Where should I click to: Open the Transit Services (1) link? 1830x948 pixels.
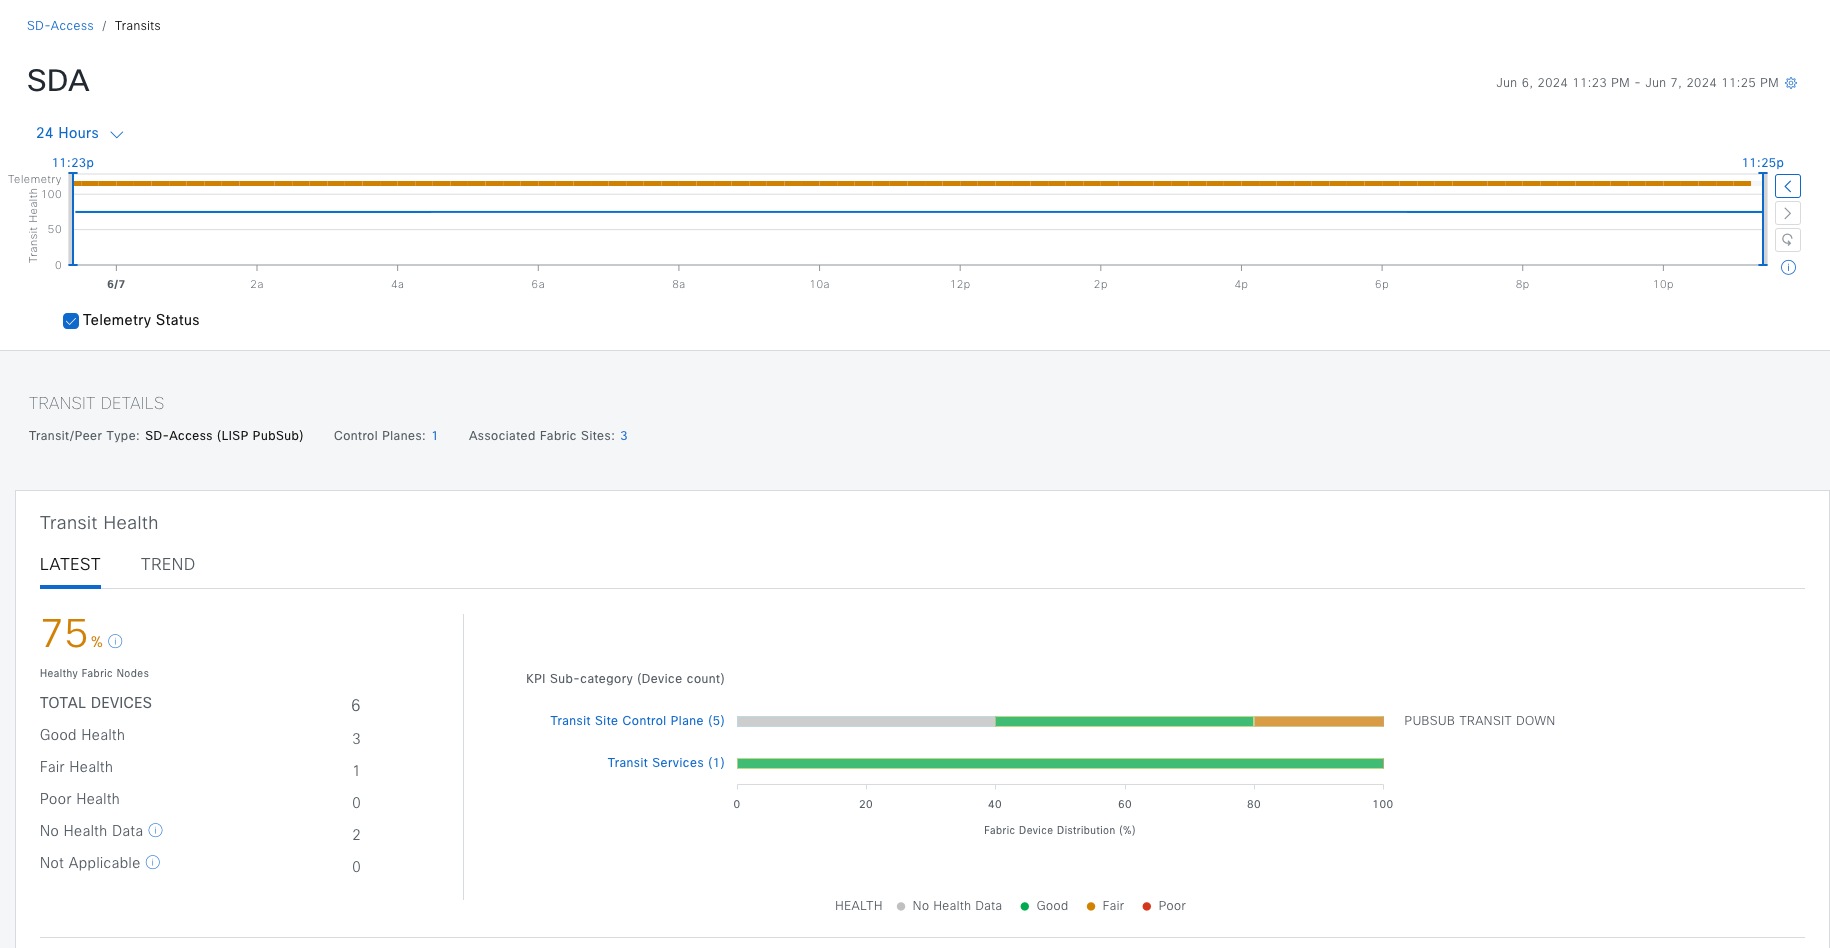[x=666, y=763]
